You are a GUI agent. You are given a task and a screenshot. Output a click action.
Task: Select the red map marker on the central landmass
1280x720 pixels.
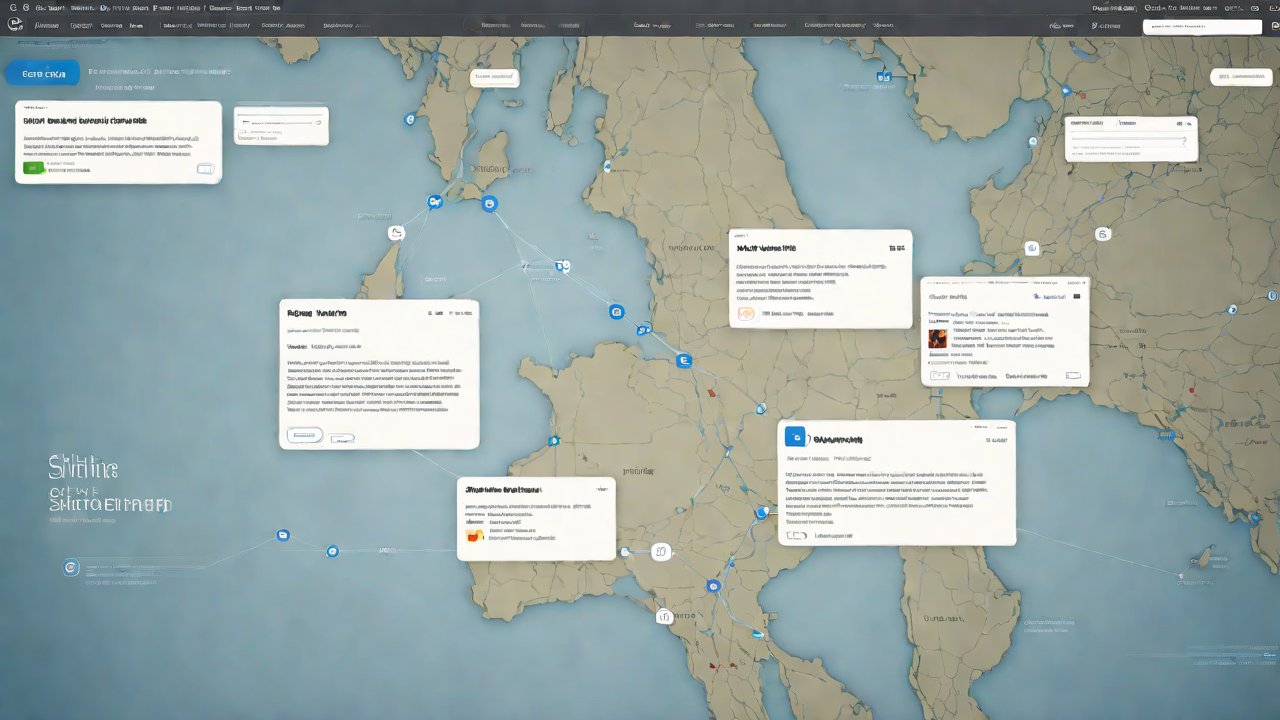(x=711, y=393)
